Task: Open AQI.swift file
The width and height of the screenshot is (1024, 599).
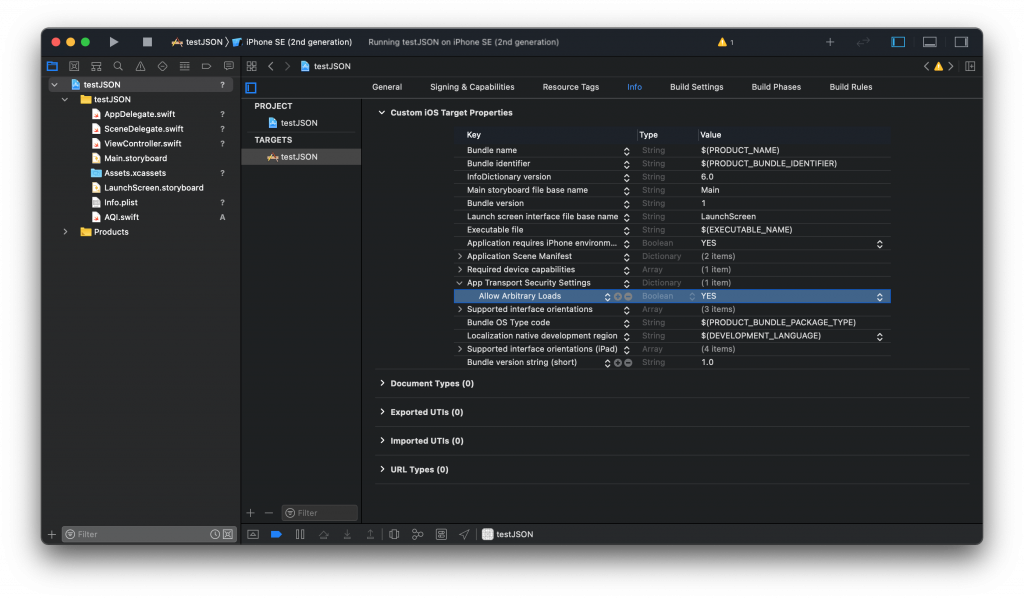Action: 121,217
